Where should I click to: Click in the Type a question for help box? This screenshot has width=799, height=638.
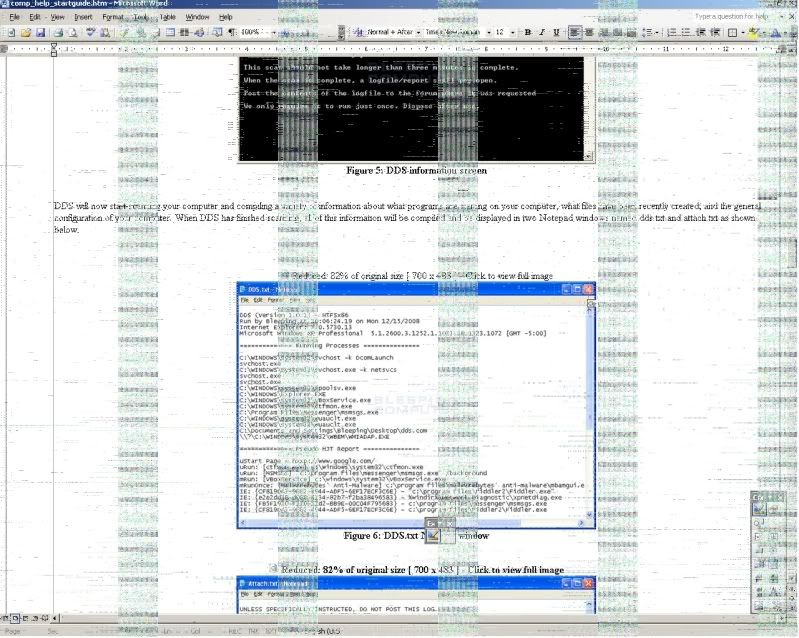point(734,17)
